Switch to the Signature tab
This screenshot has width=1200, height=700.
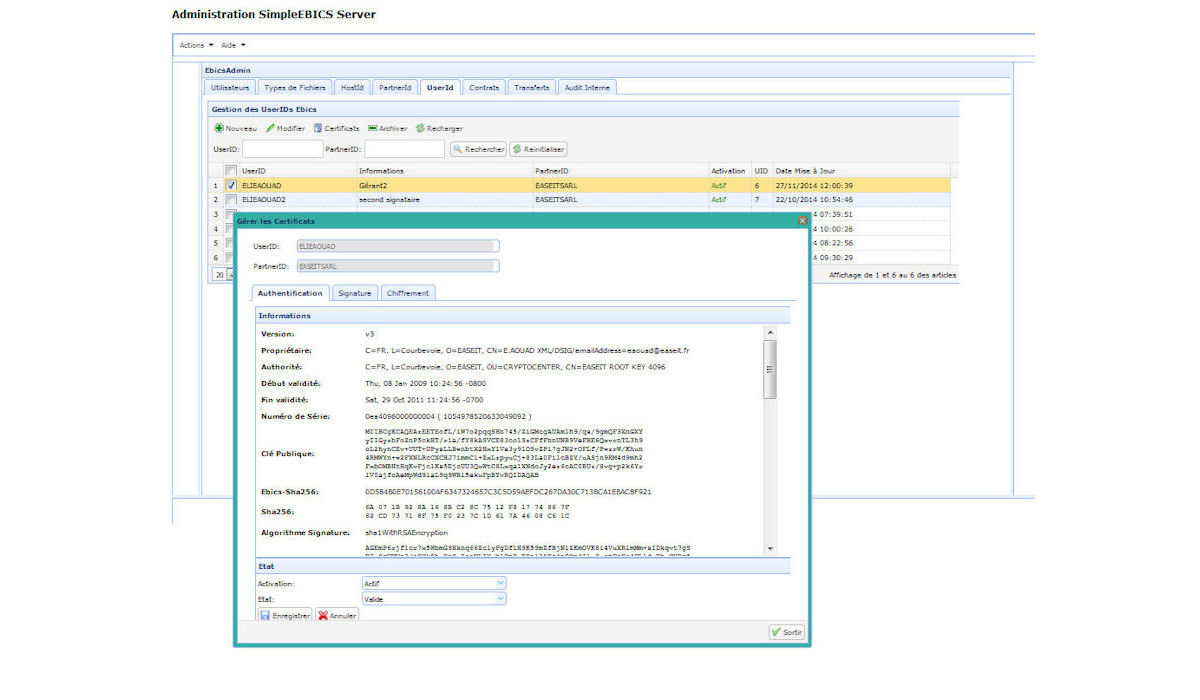(354, 293)
